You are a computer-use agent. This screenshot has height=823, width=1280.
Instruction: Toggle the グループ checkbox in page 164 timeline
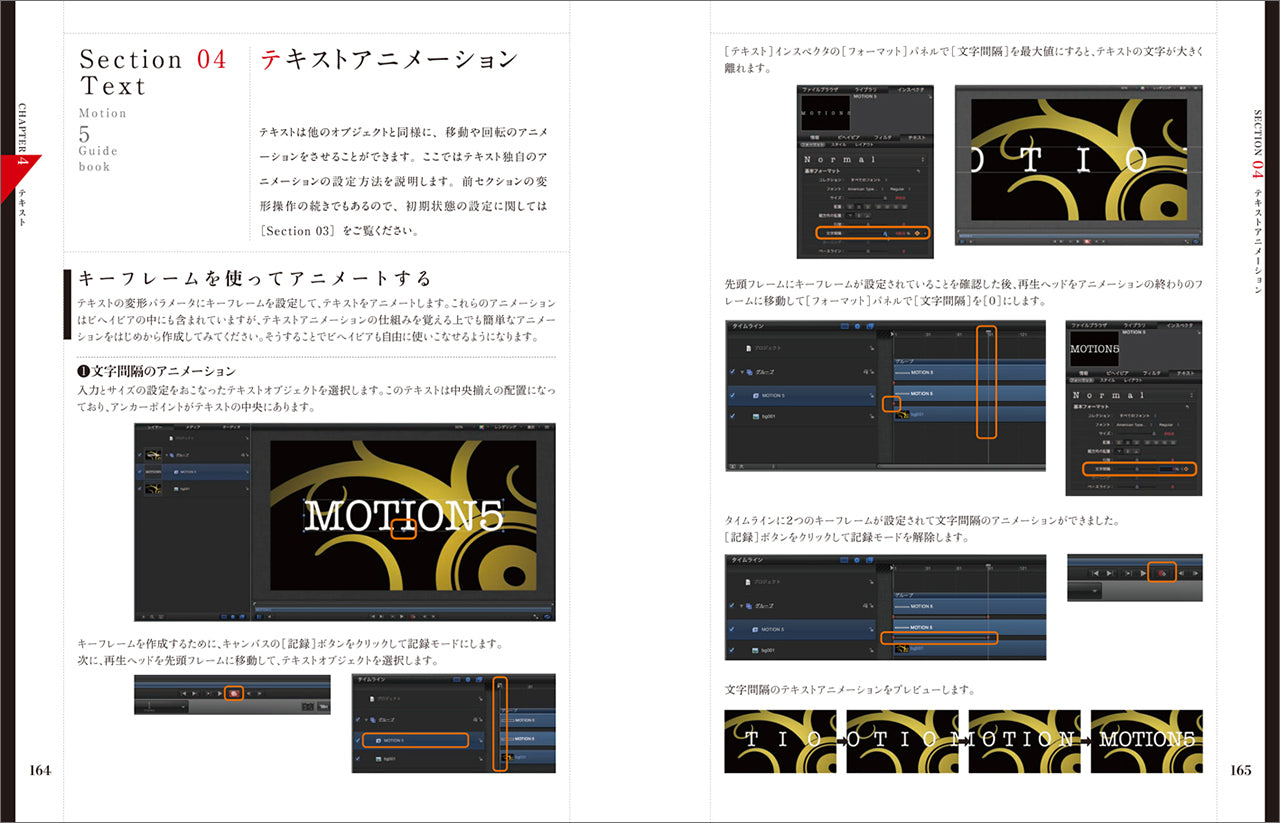[358, 719]
